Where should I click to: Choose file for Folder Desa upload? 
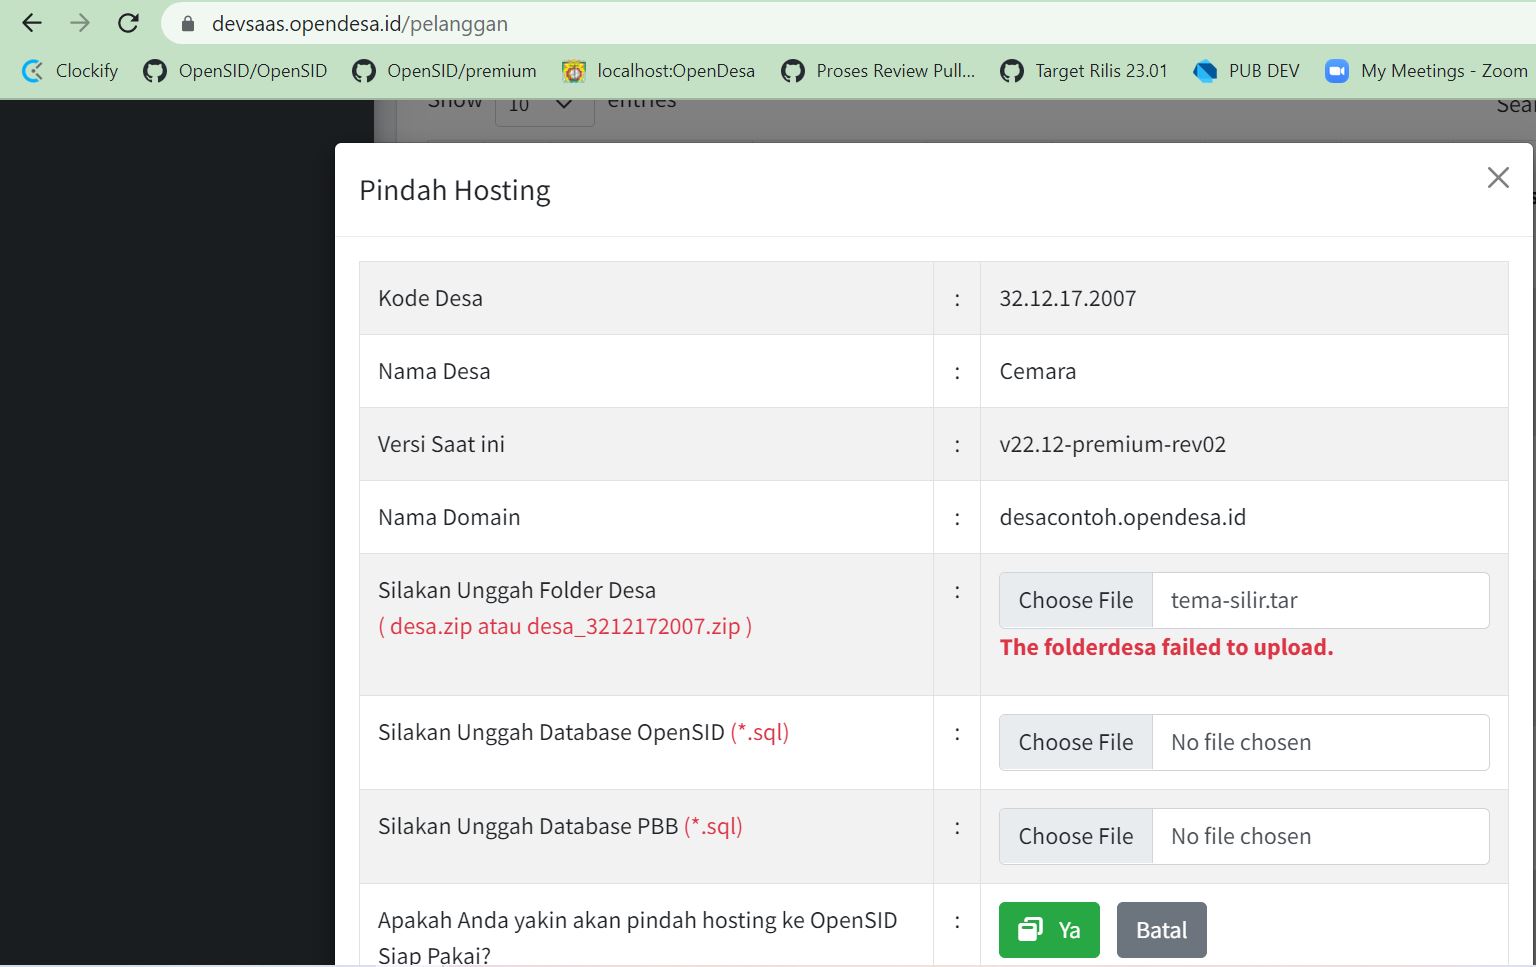click(x=1074, y=599)
